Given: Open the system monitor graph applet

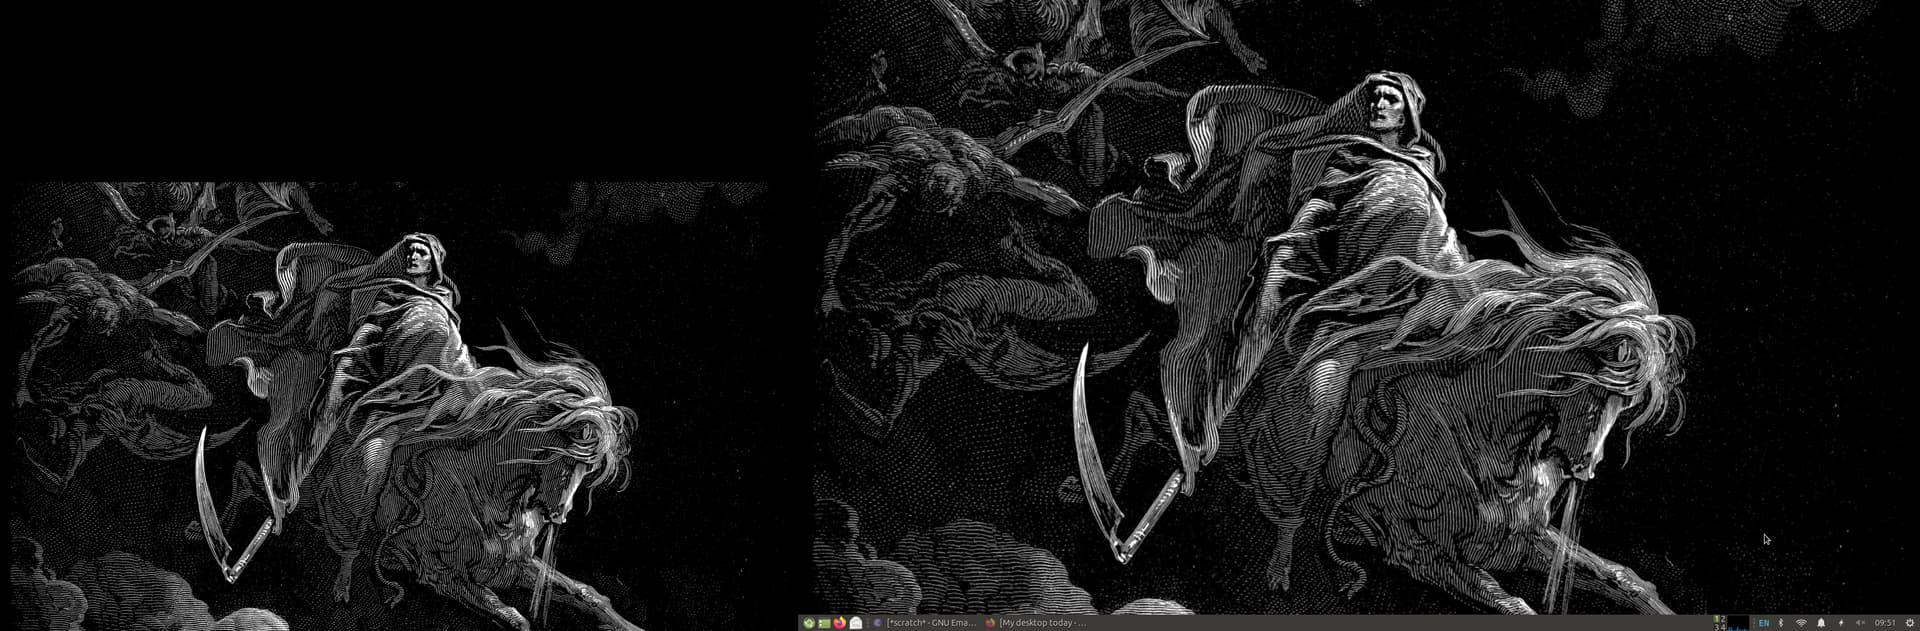Looking at the screenshot, I should [1738, 623].
